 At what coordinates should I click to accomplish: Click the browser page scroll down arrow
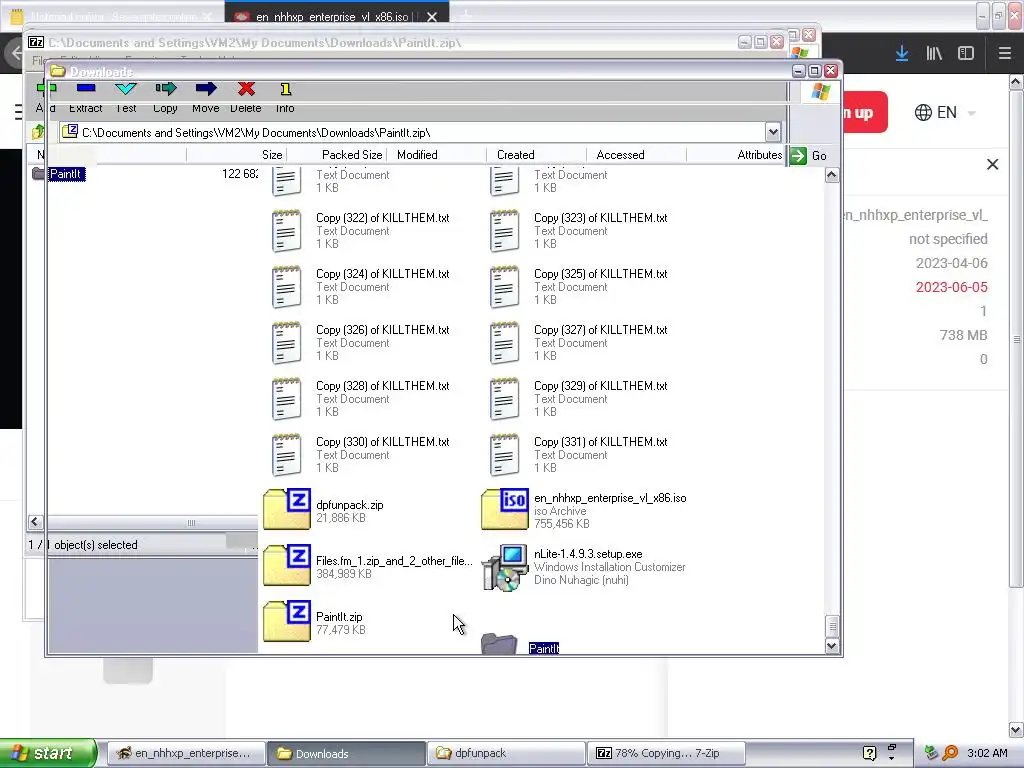point(1016,729)
